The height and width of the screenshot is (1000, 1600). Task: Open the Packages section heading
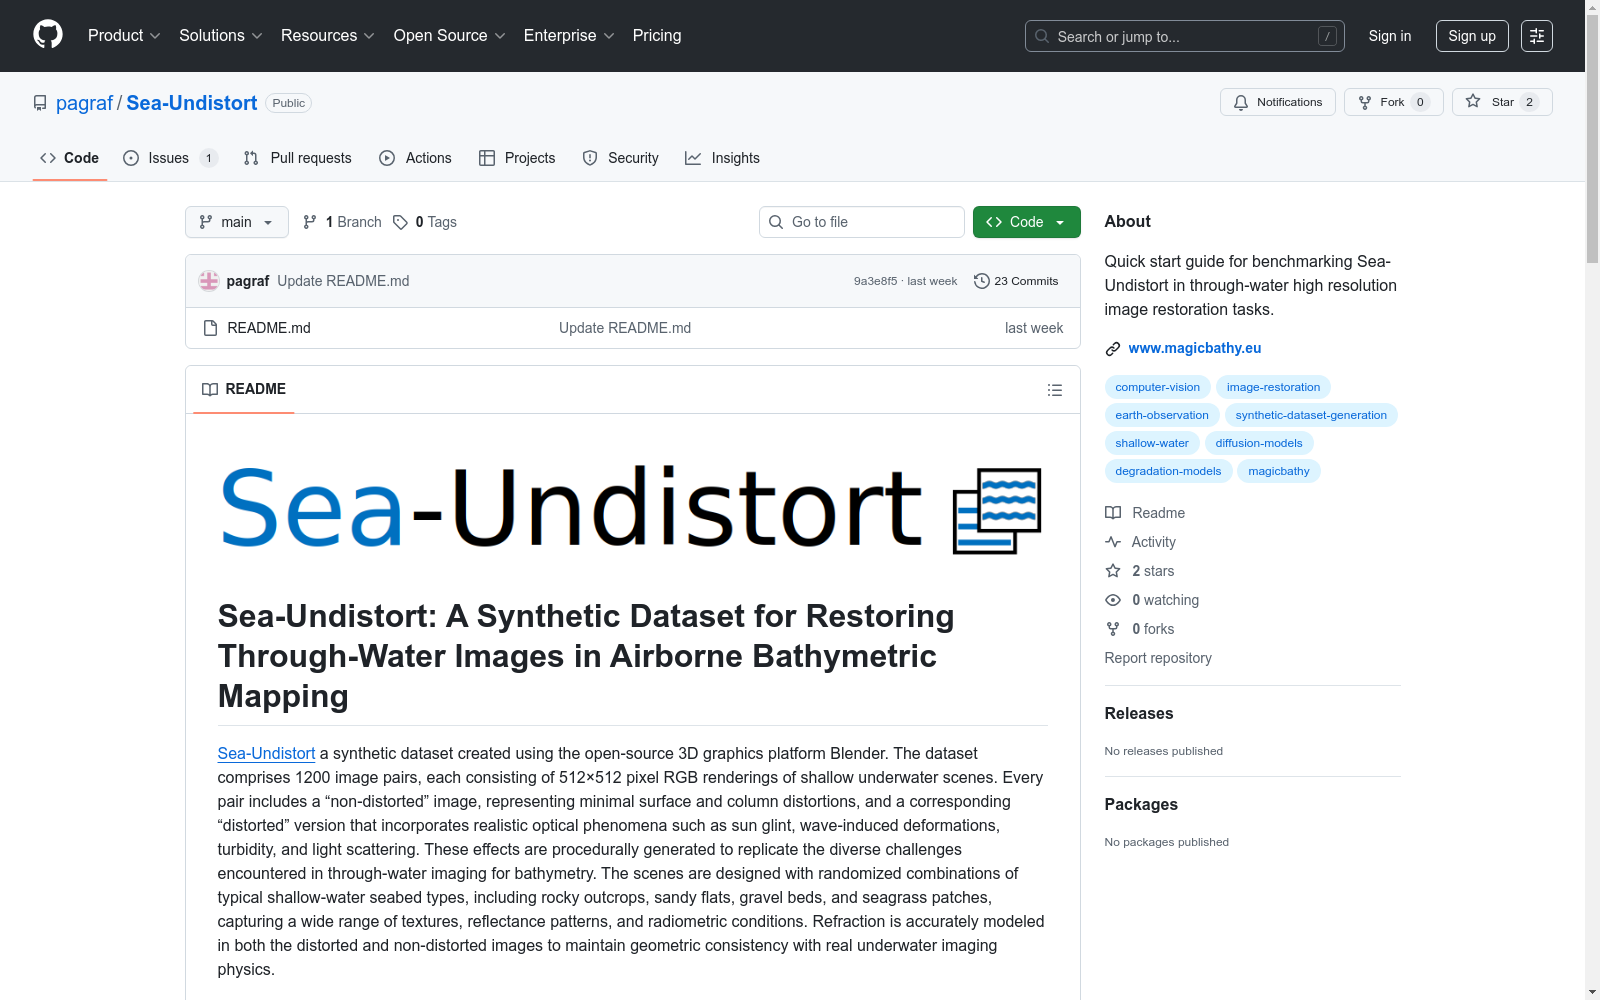1141,804
